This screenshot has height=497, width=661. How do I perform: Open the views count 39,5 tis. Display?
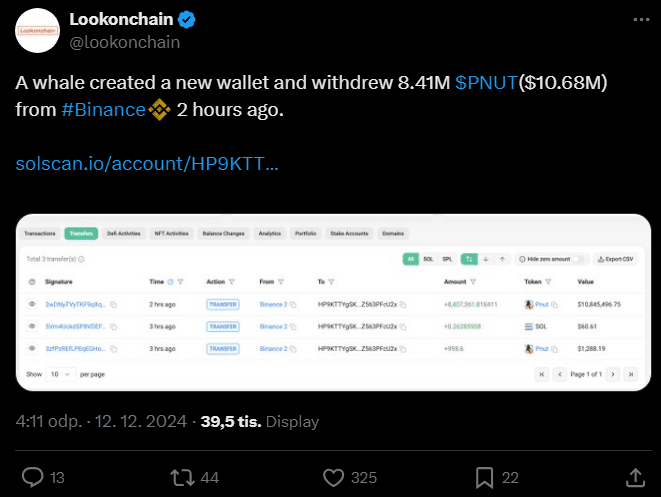point(260,422)
